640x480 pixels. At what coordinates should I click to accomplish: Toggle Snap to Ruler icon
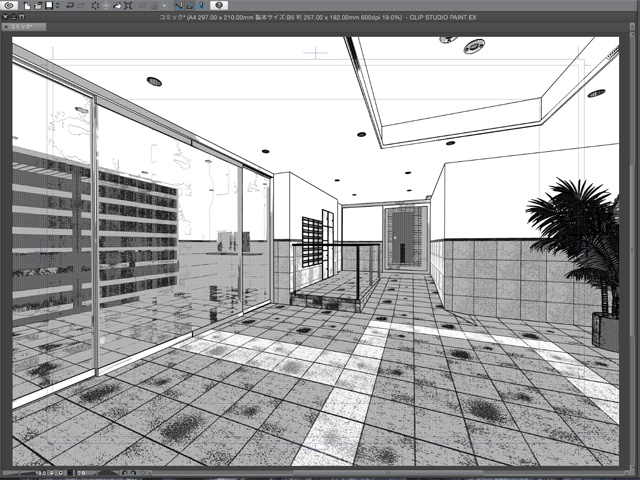coord(179,5)
